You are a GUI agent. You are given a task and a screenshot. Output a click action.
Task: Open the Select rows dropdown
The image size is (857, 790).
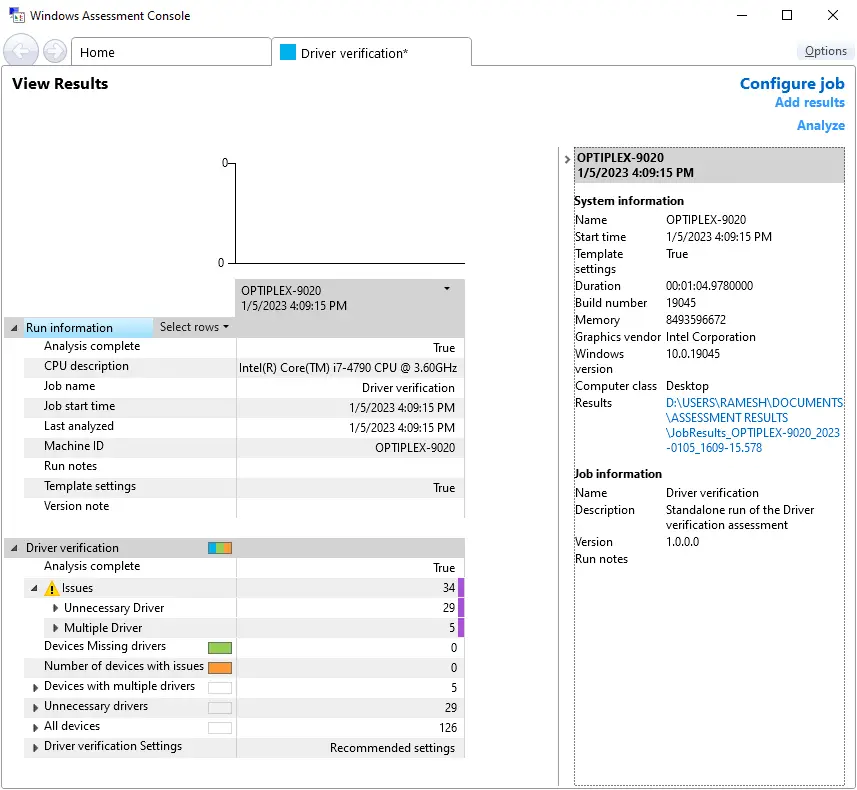[x=194, y=327]
